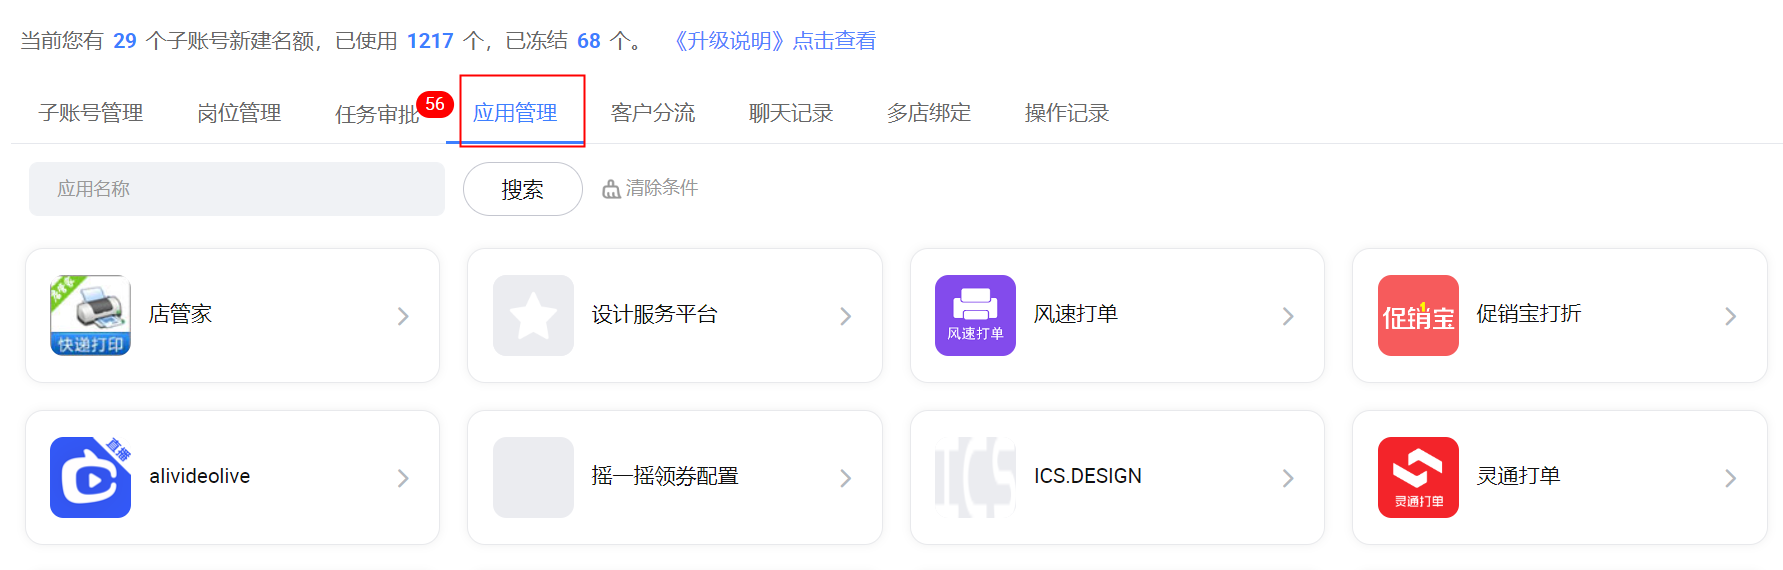Expand the alivideolive card chevron
This screenshot has height=570, width=1783.
403,478
